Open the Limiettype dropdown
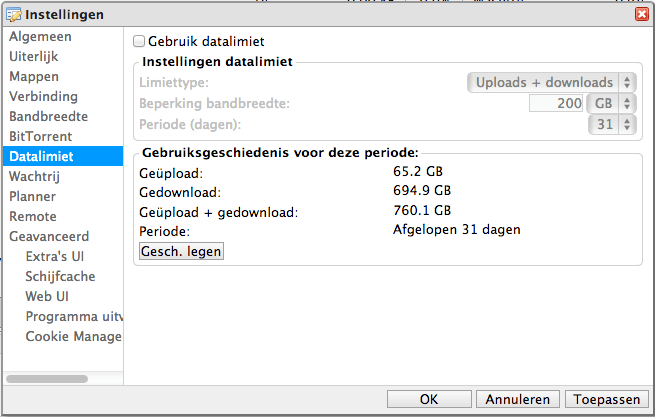The width and height of the screenshot is (655, 417). tap(552, 82)
